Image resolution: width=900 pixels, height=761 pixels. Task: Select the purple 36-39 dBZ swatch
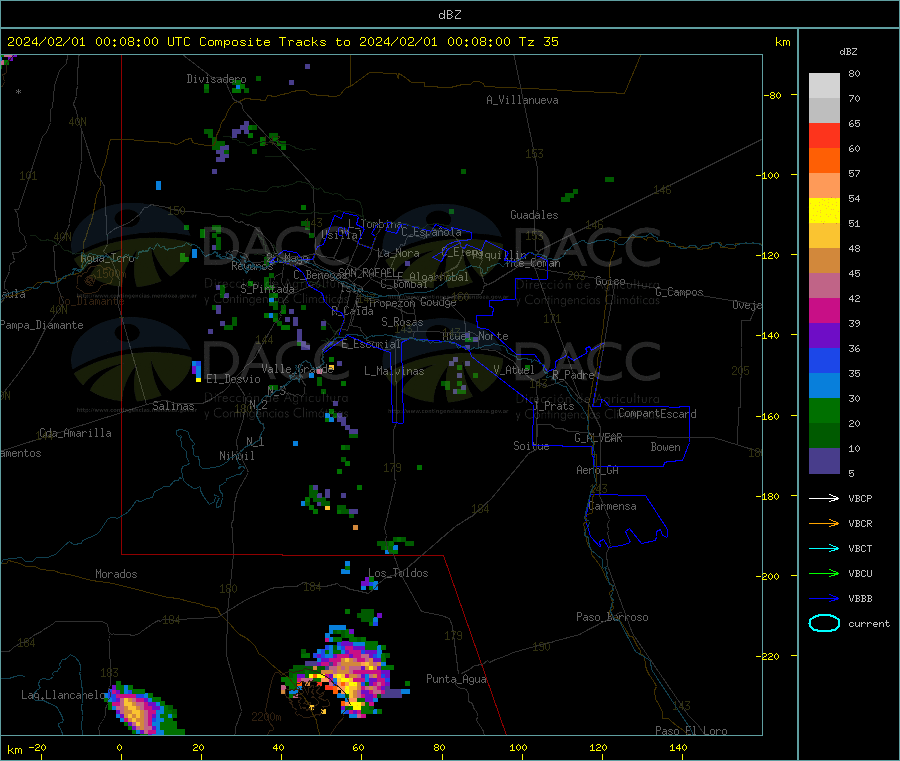click(824, 336)
